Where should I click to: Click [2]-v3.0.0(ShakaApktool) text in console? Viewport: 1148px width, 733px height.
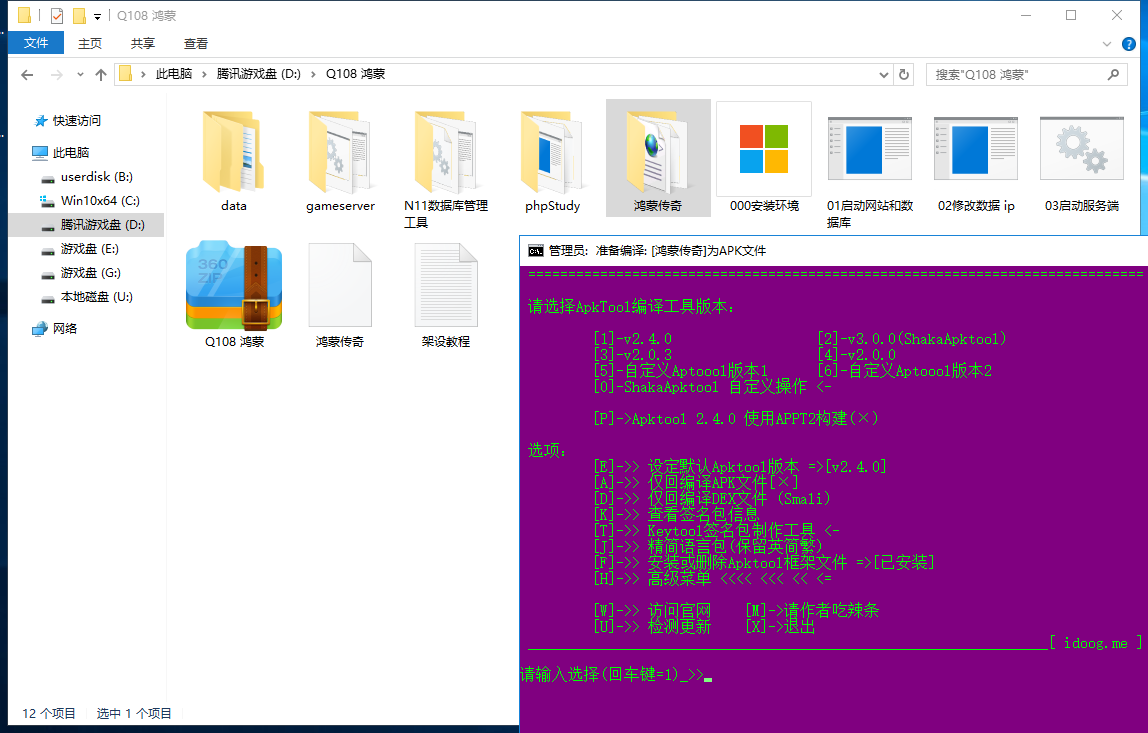tap(912, 339)
